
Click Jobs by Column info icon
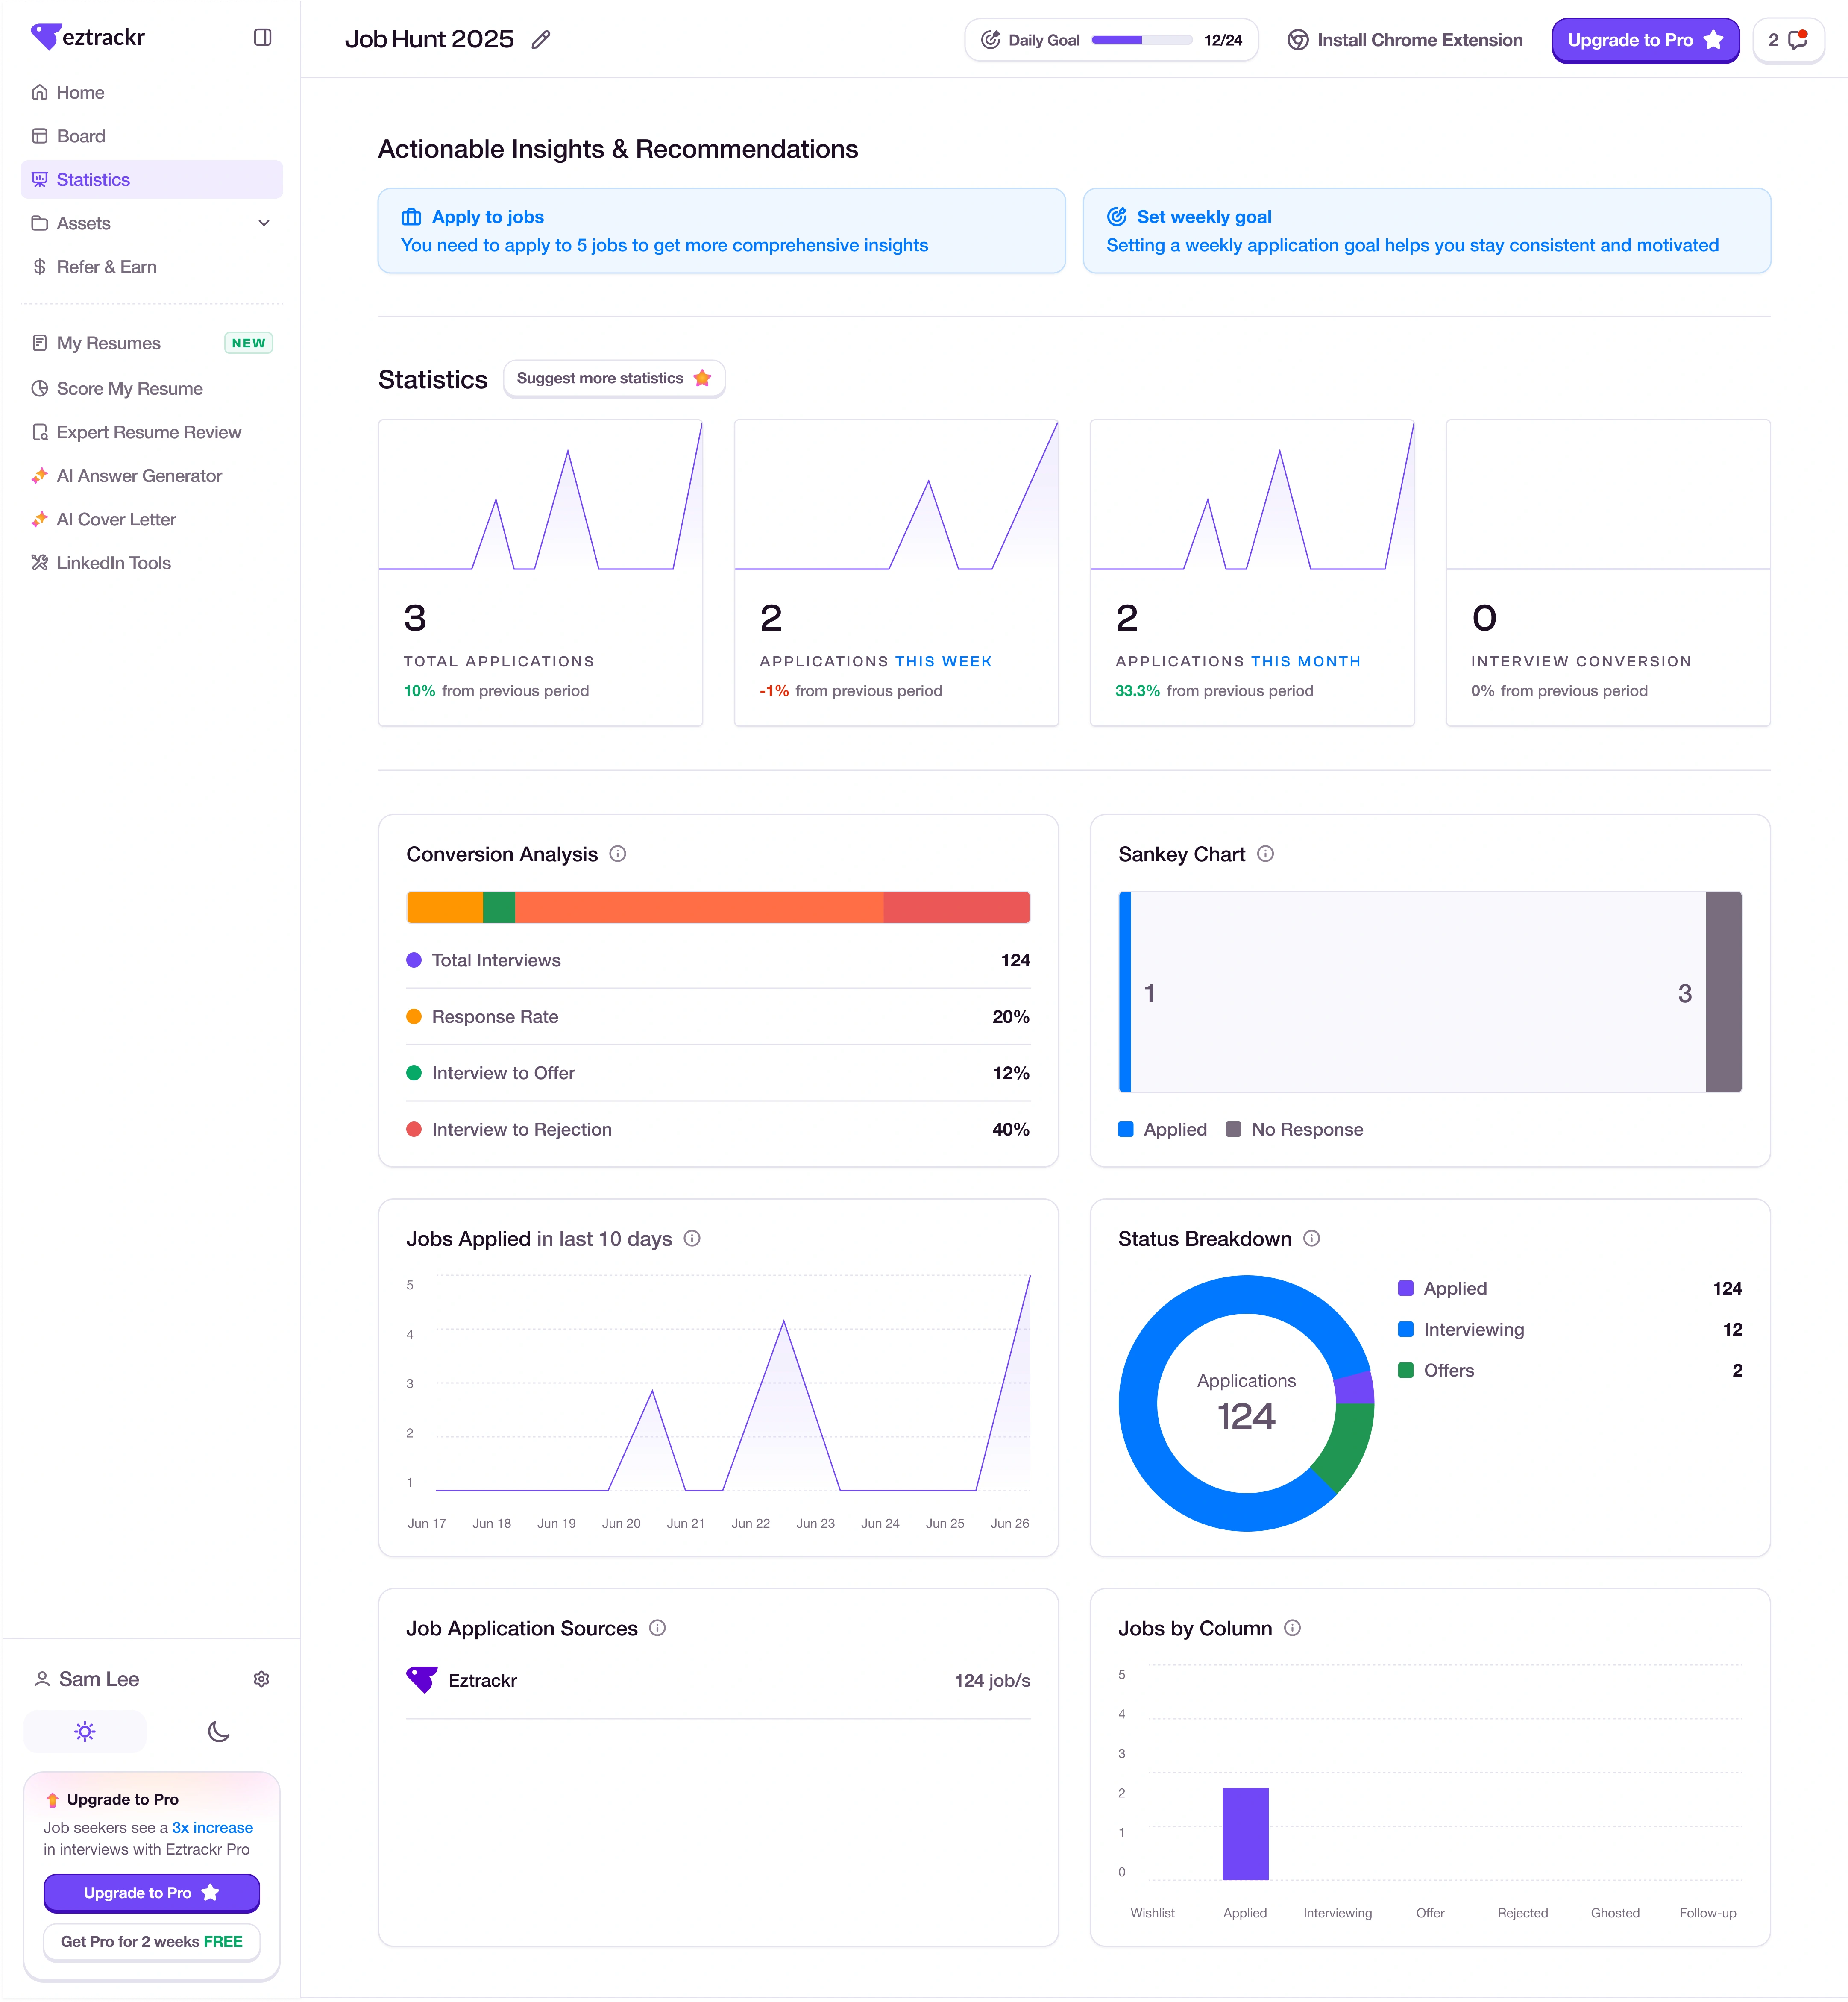[x=1292, y=1628]
